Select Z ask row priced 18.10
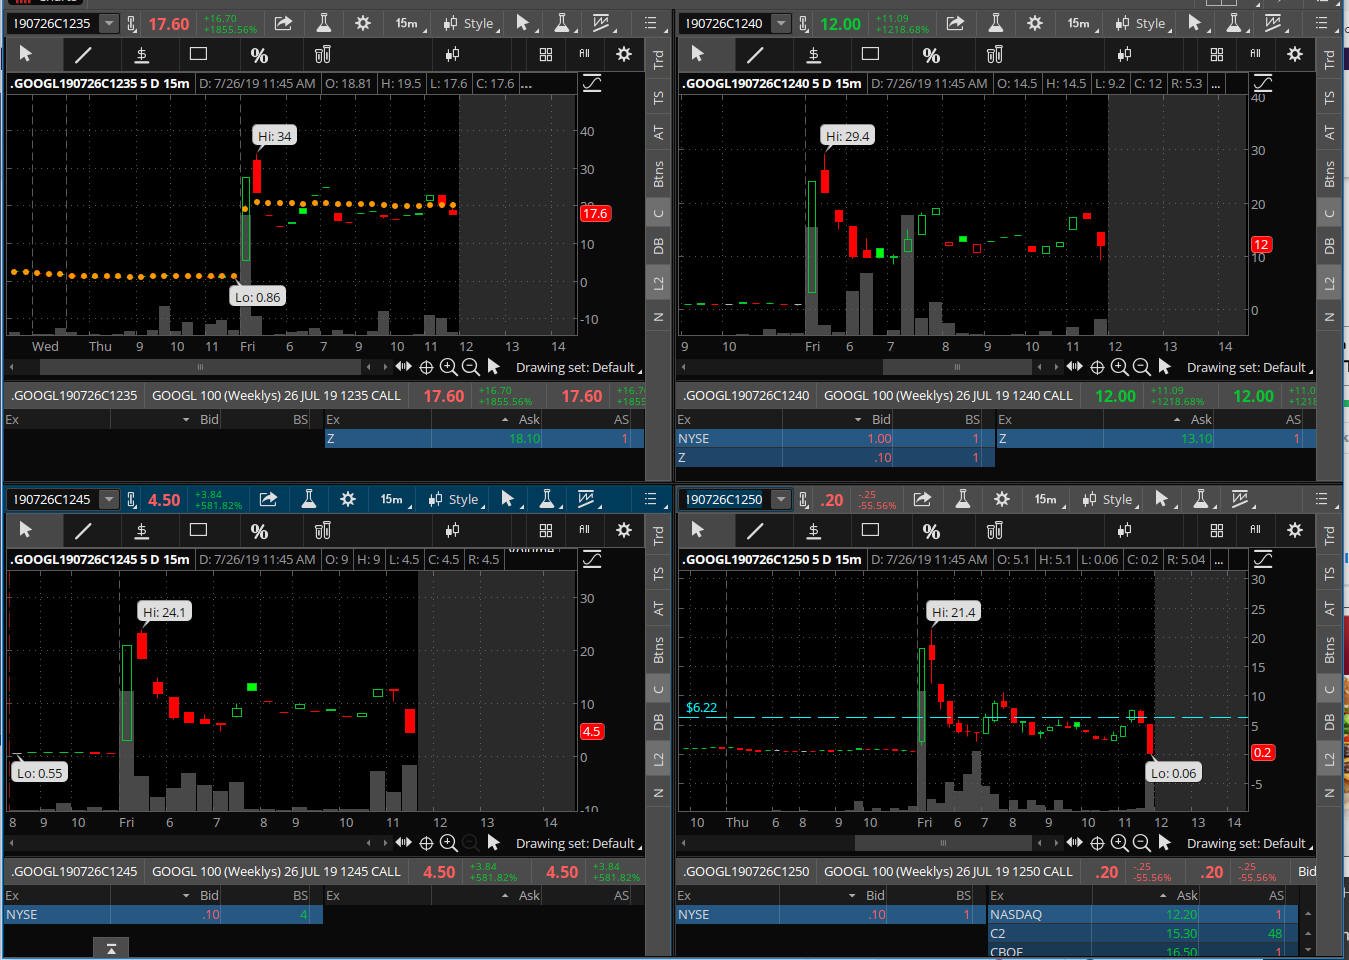Screen dimensions: 1349x960 pos(484,438)
